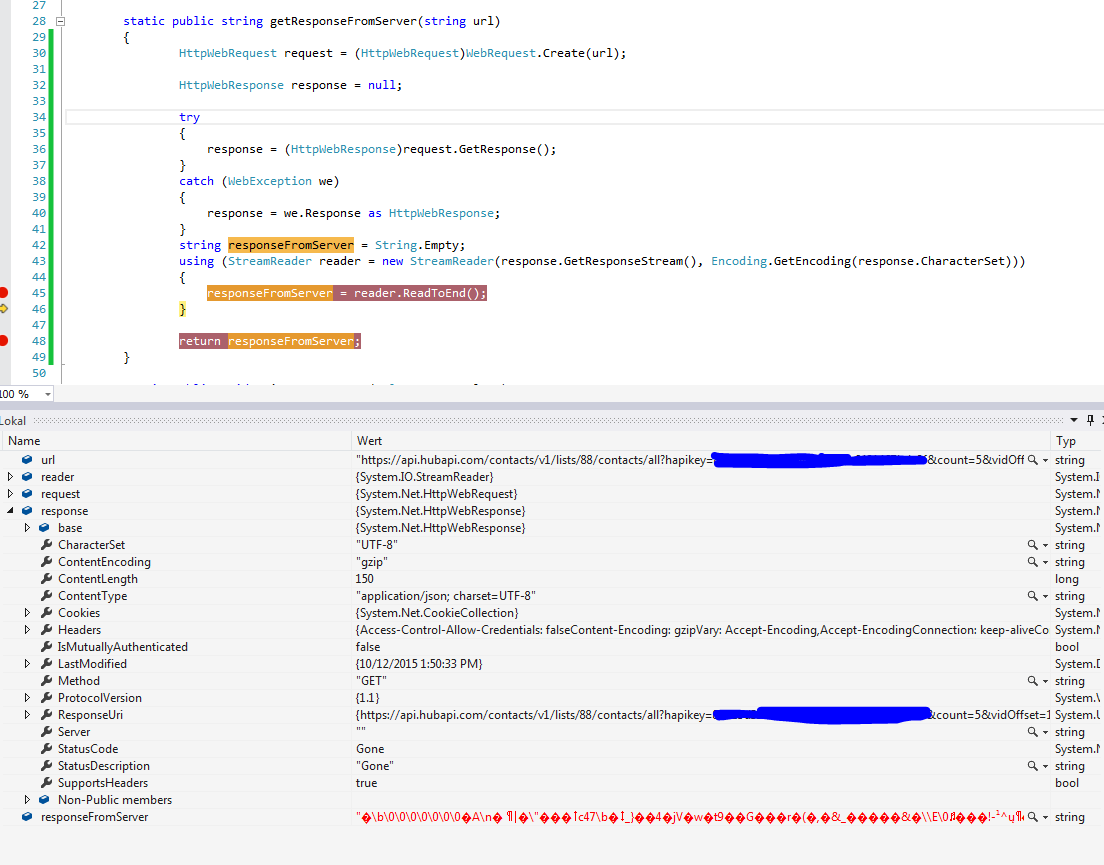Open text visualizer magnifier for CharacterSet value
1104x865 pixels.
pyautogui.click(x=1032, y=545)
